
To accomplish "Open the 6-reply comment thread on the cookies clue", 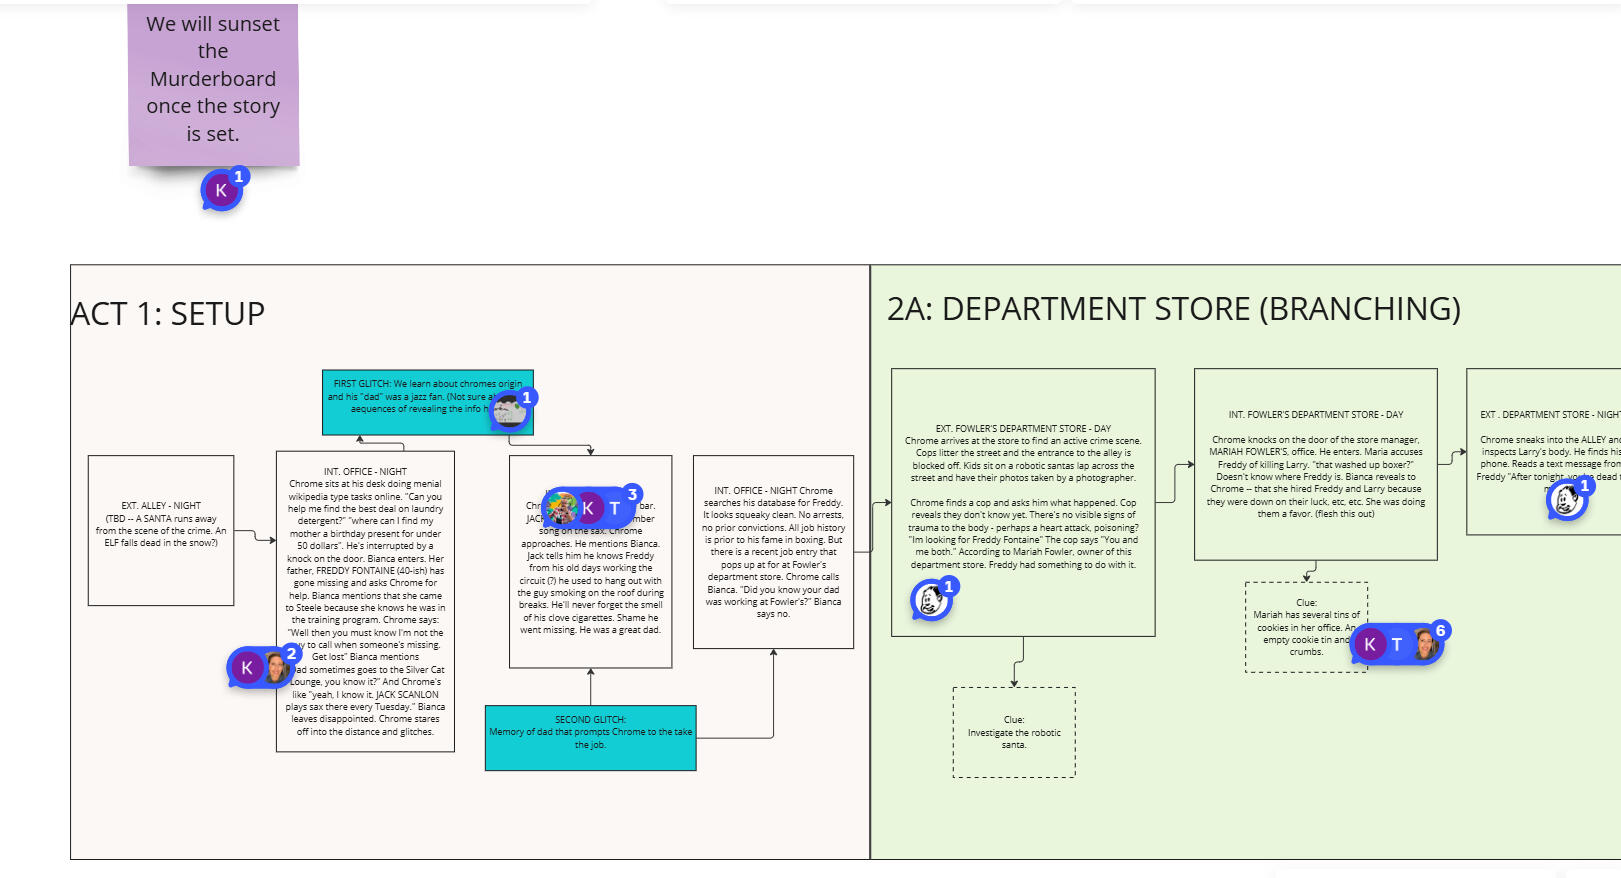I will point(1395,645).
